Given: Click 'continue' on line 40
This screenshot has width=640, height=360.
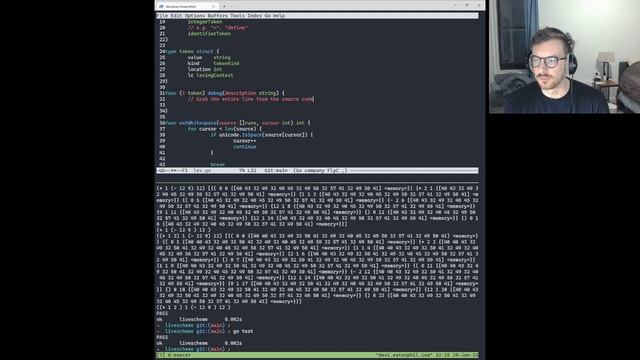Looking at the screenshot, I should pyautogui.click(x=244, y=147).
